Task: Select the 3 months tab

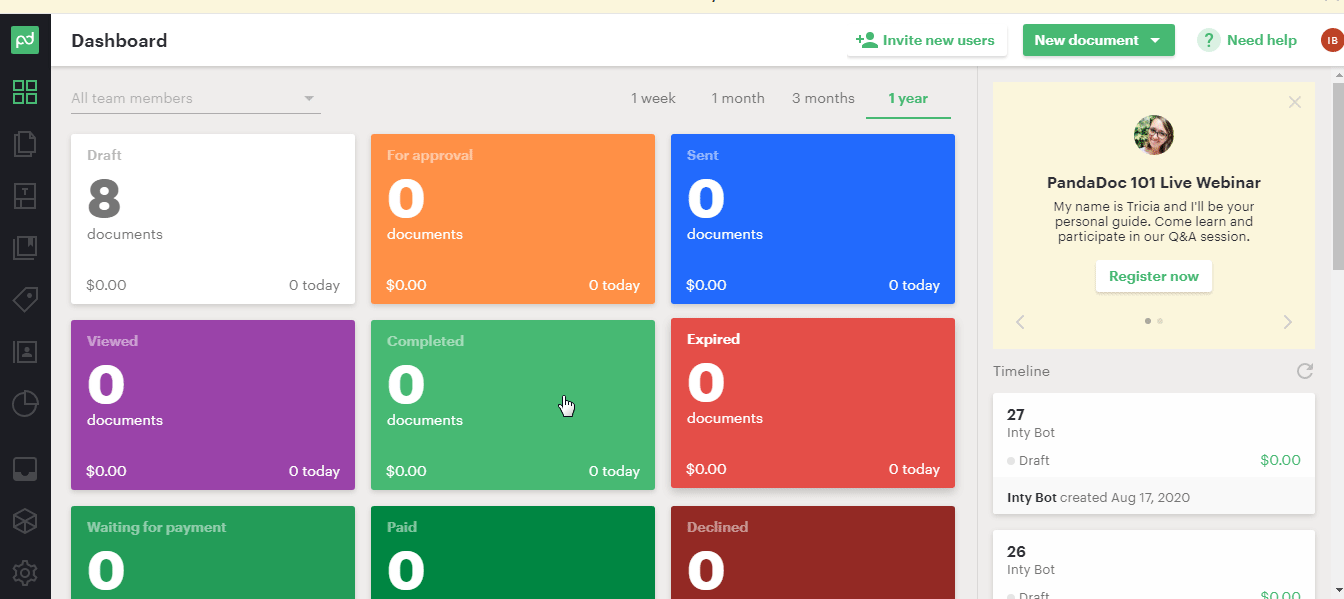Action: coord(823,98)
